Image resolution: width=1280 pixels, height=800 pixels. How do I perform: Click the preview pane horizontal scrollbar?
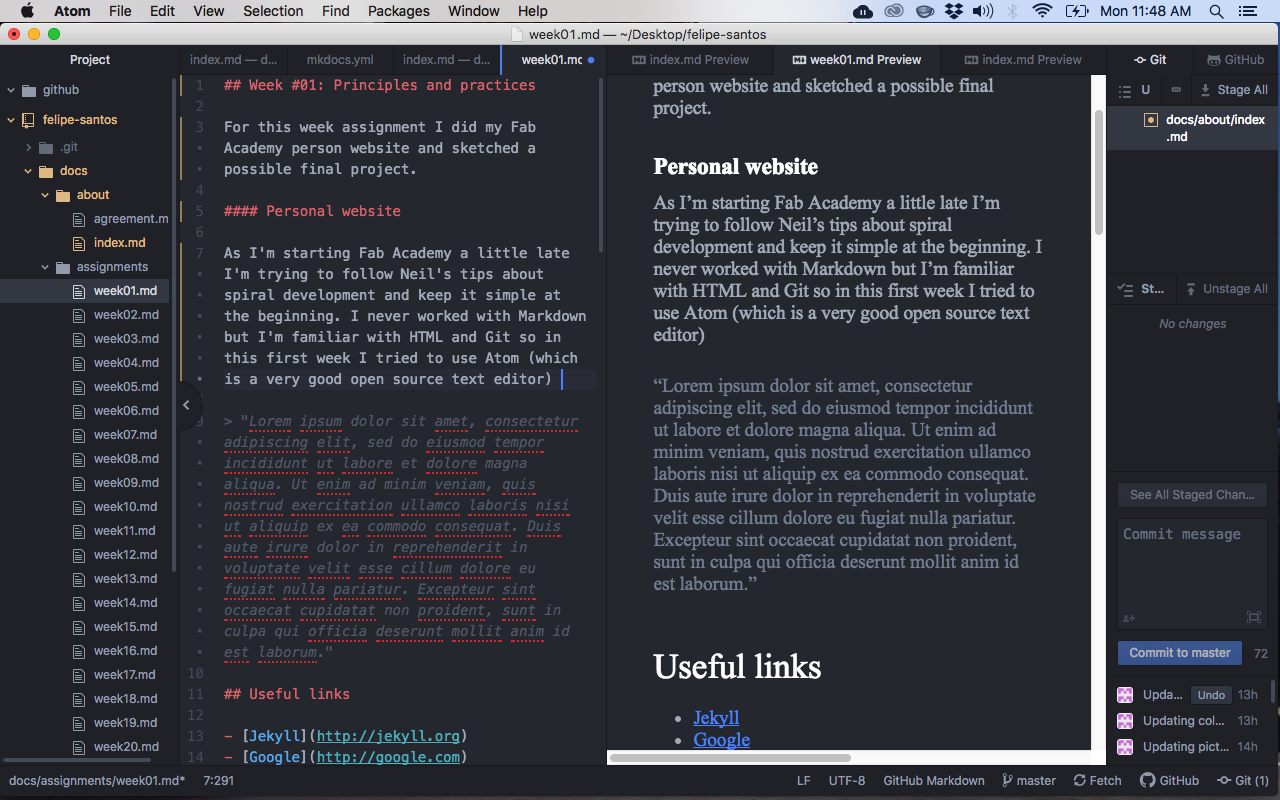pos(730,758)
